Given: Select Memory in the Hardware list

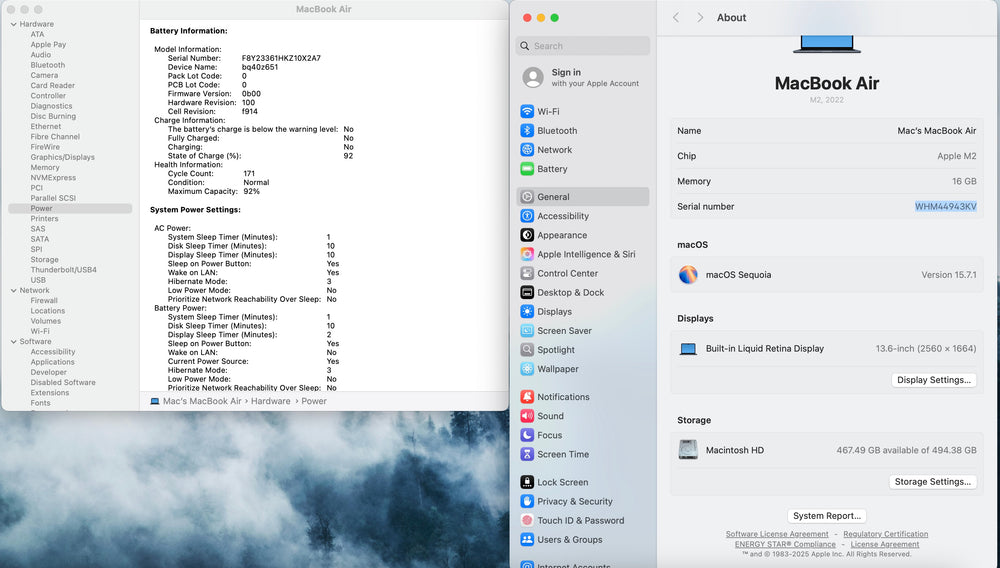Looking at the screenshot, I should click(45, 167).
